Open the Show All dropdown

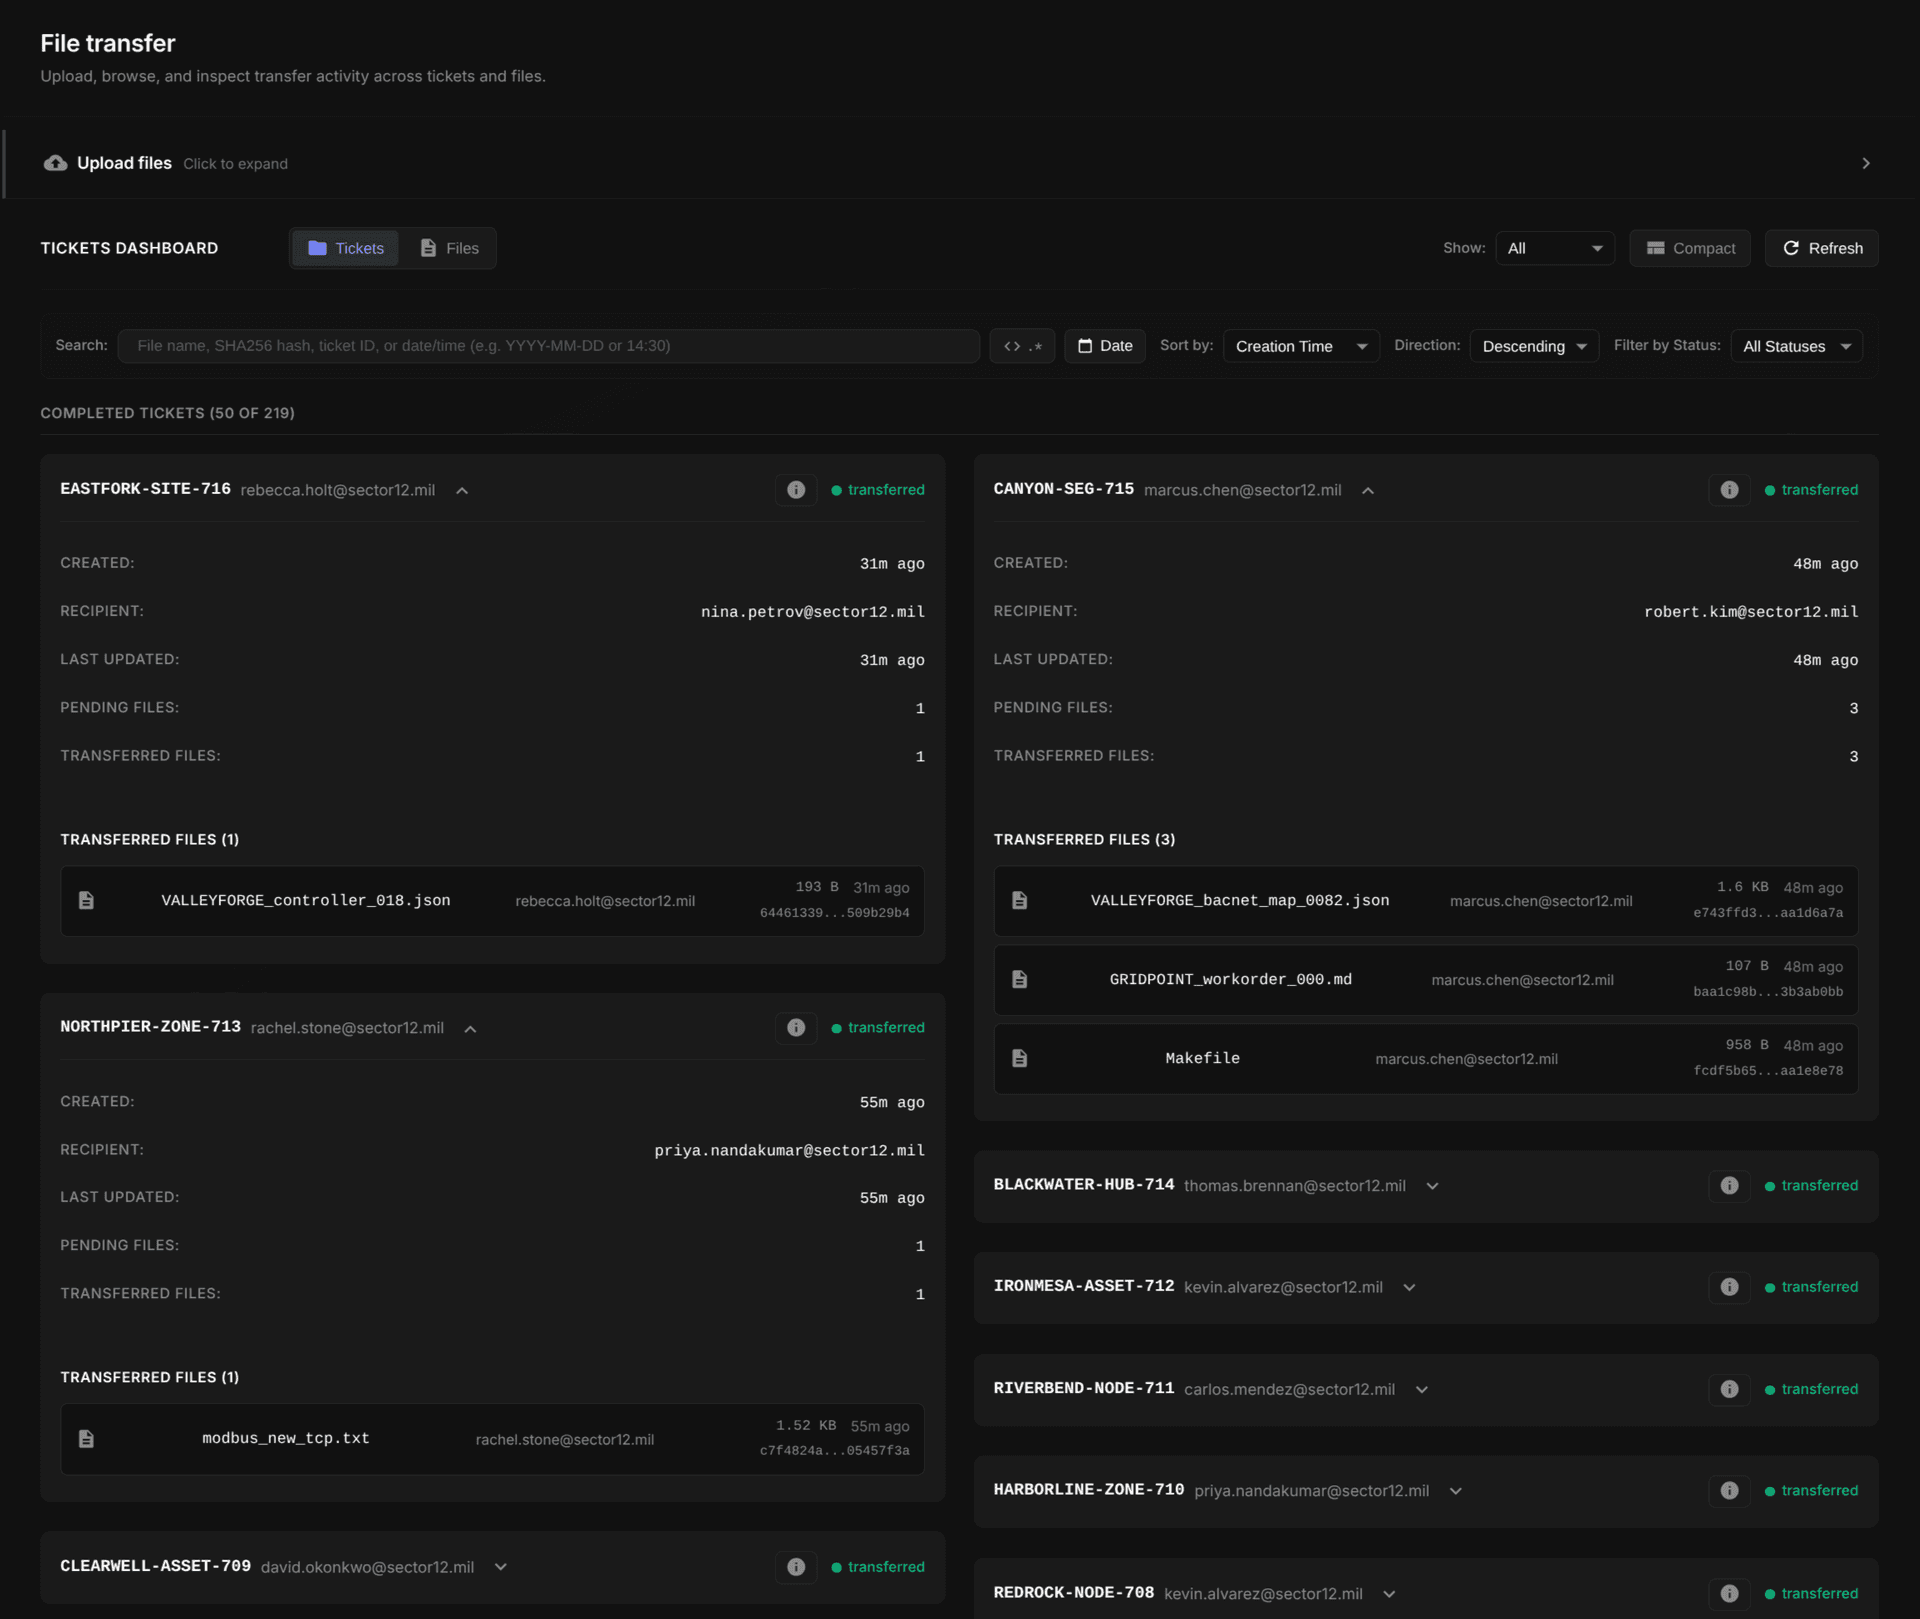click(1555, 248)
